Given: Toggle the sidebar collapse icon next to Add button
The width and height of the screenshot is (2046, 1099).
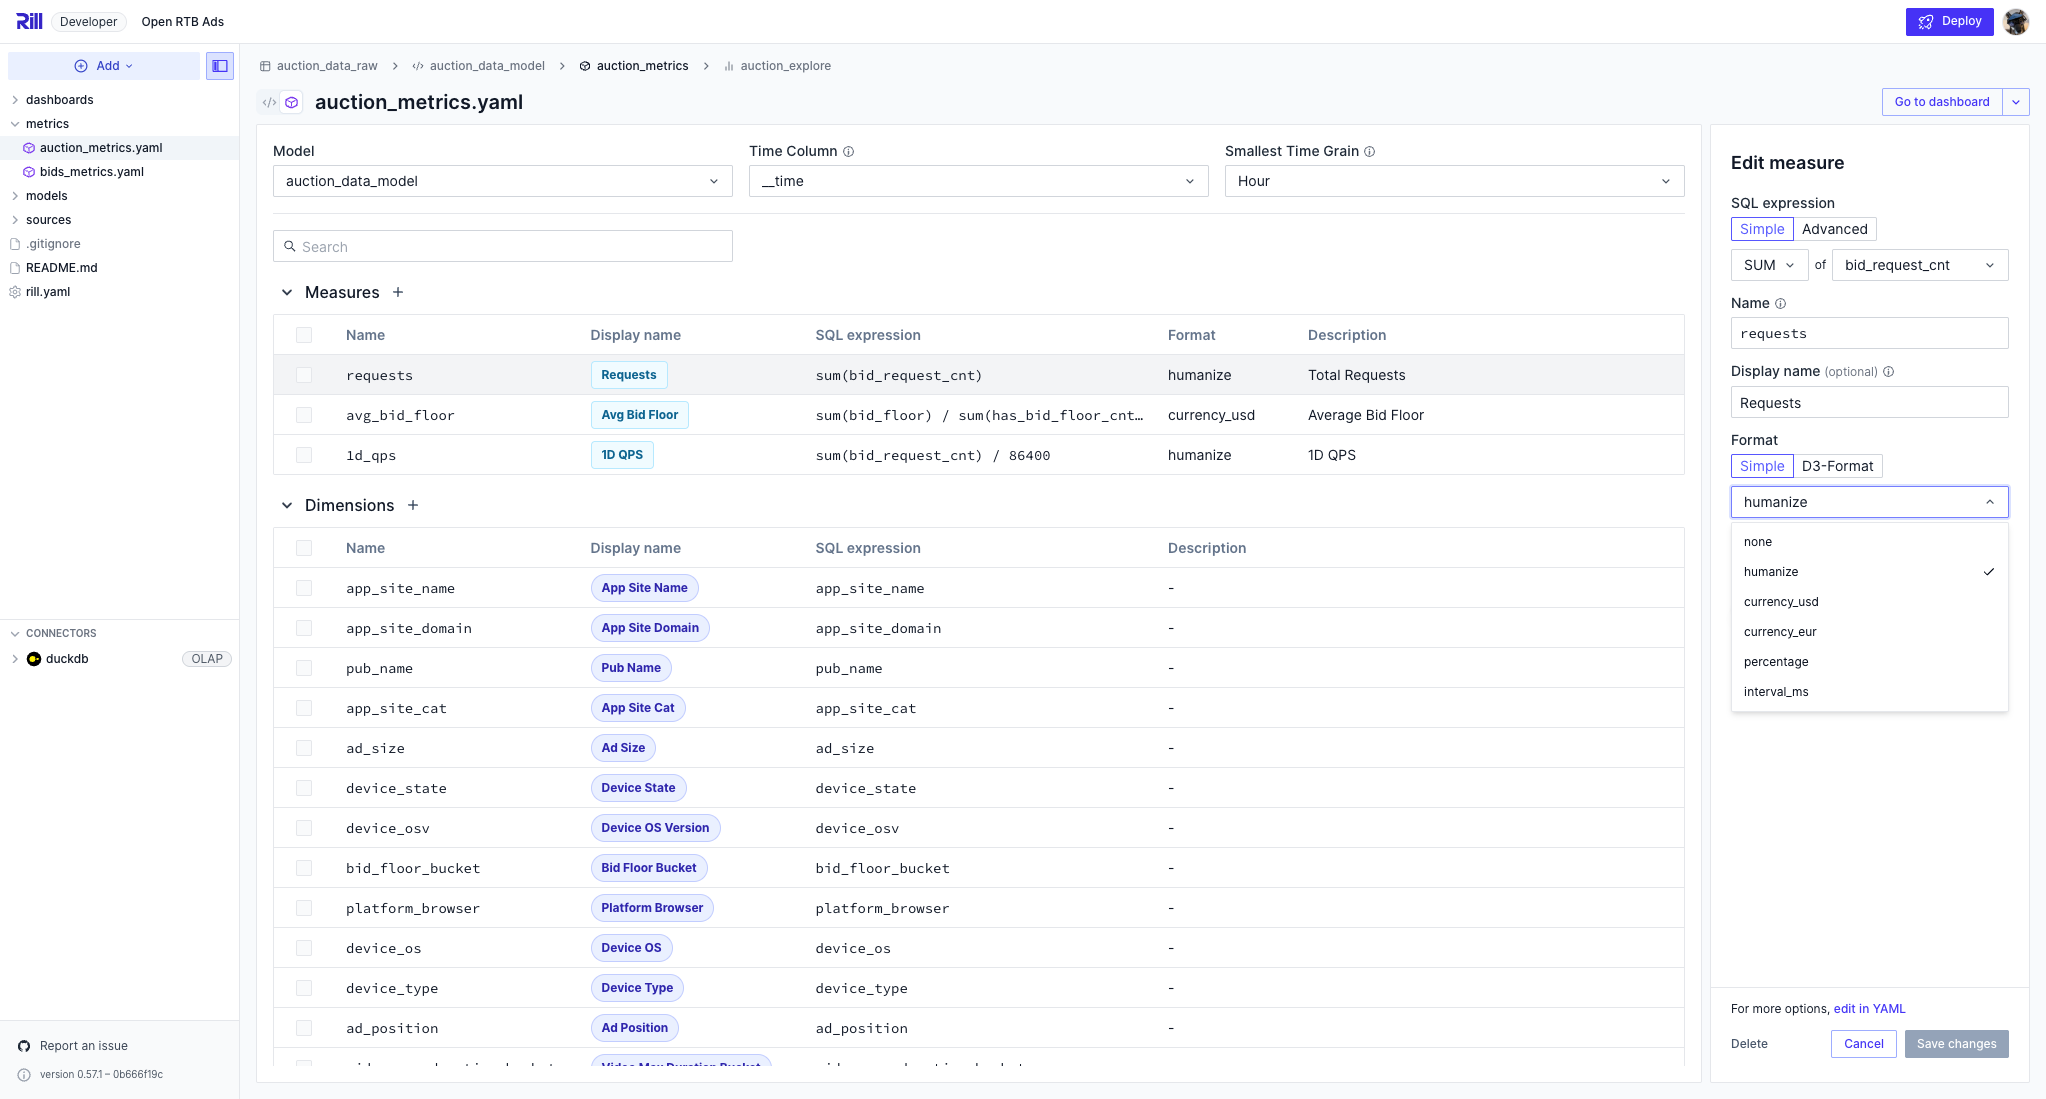Looking at the screenshot, I should click(220, 65).
